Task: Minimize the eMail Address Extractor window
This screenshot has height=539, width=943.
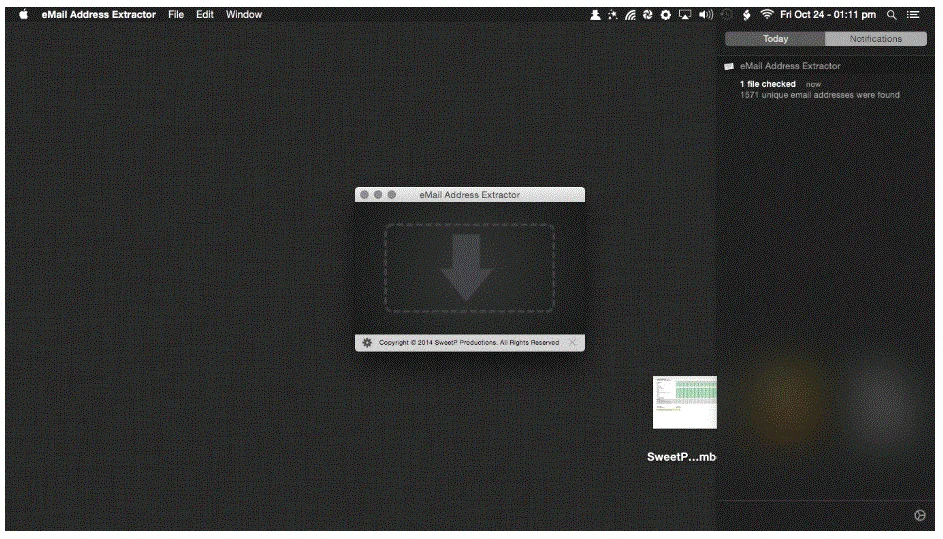Action: [378, 194]
